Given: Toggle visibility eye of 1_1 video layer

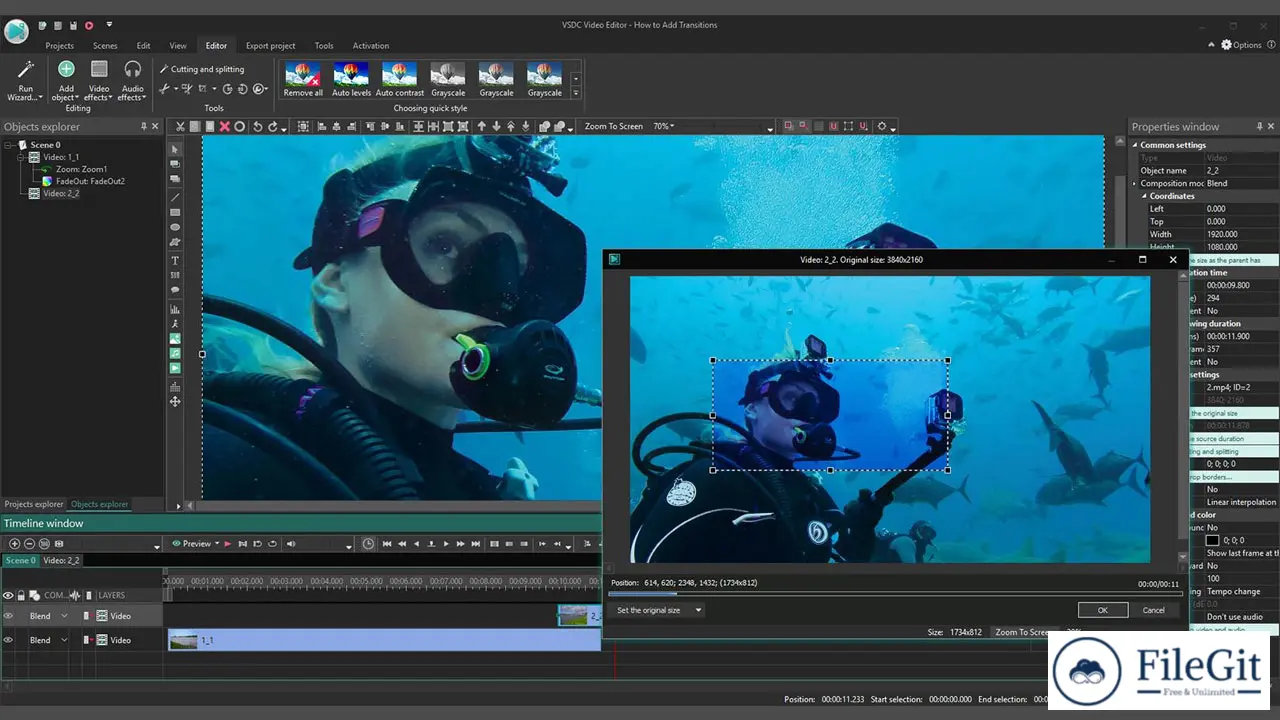Looking at the screenshot, I should point(8,640).
